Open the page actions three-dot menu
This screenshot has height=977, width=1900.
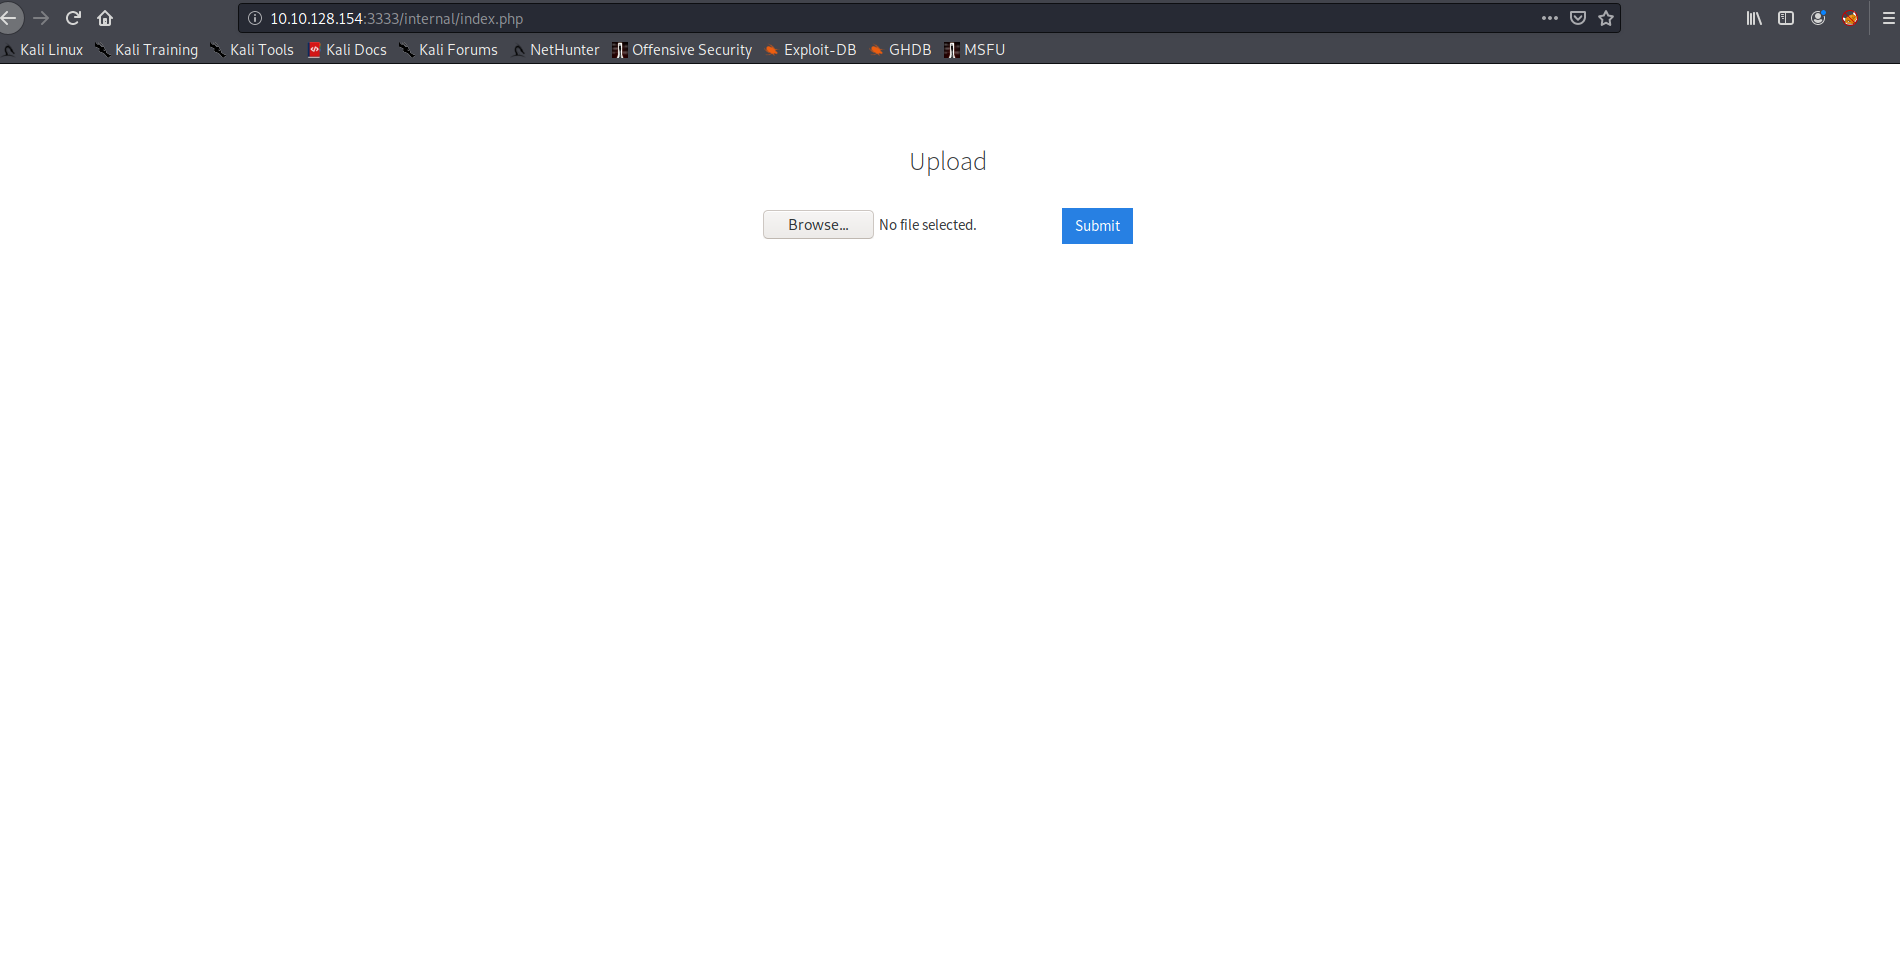1549,18
